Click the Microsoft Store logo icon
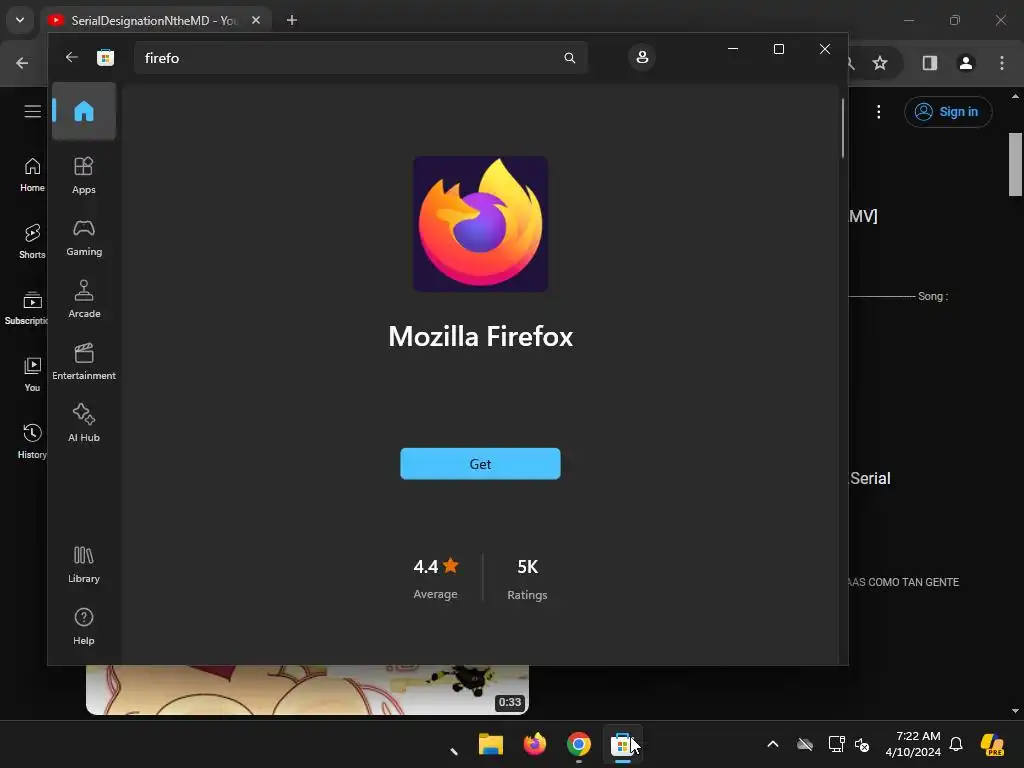Screen dimensions: 1024x768 (105, 57)
